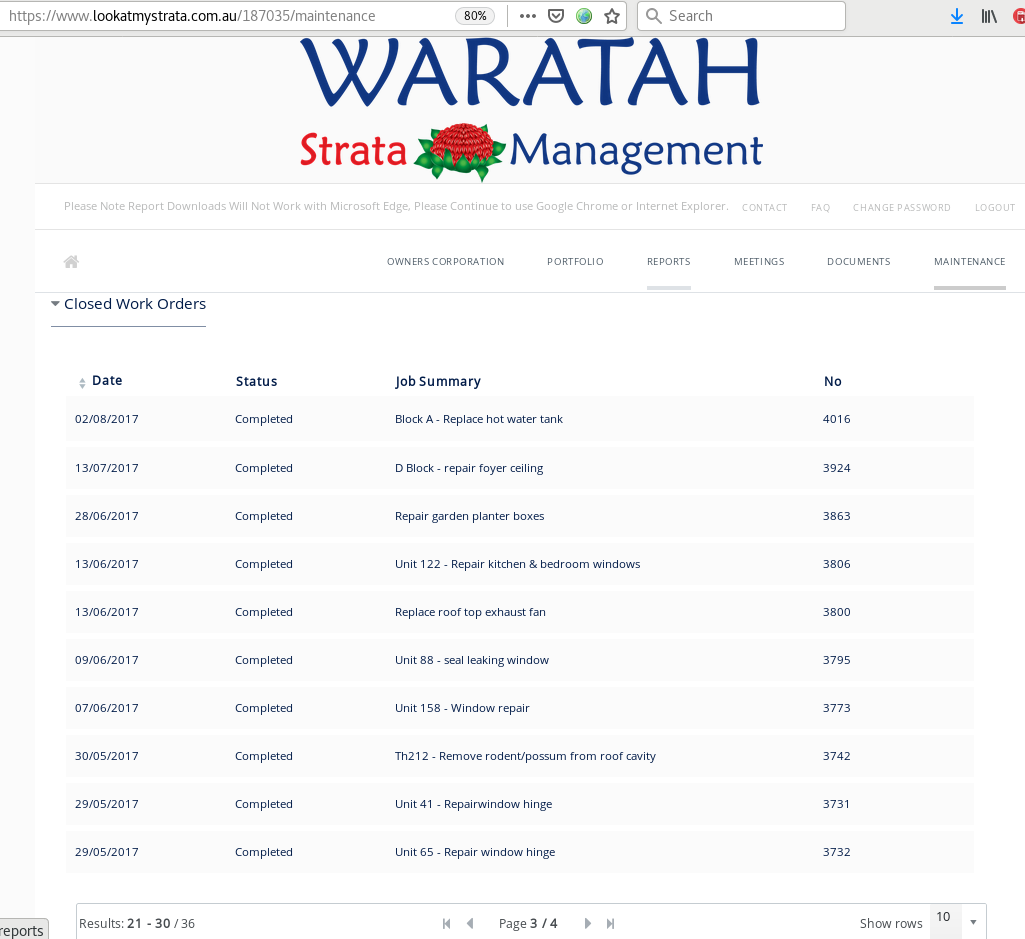Click work order number 3773
The width and height of the screenshot is (1025, 939).
pos(837,708)
